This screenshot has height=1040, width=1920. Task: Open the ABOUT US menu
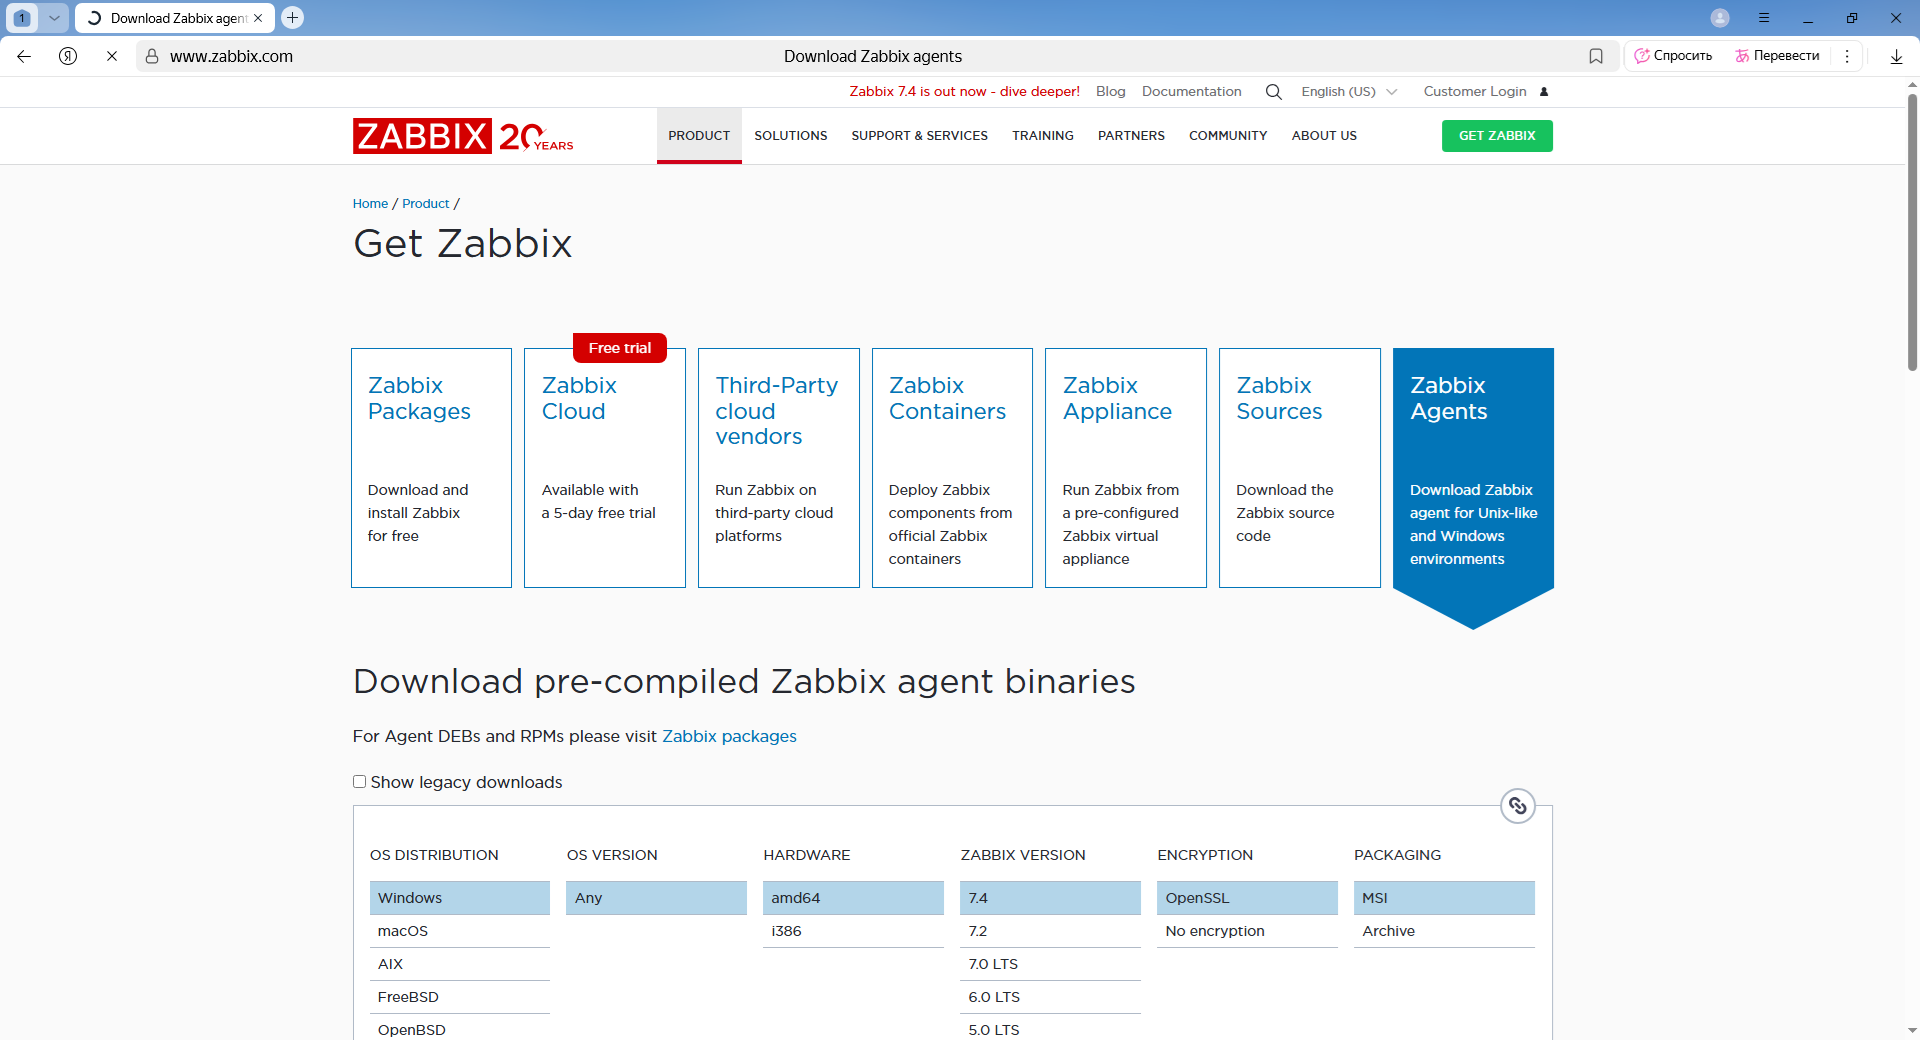(1324, 136)
